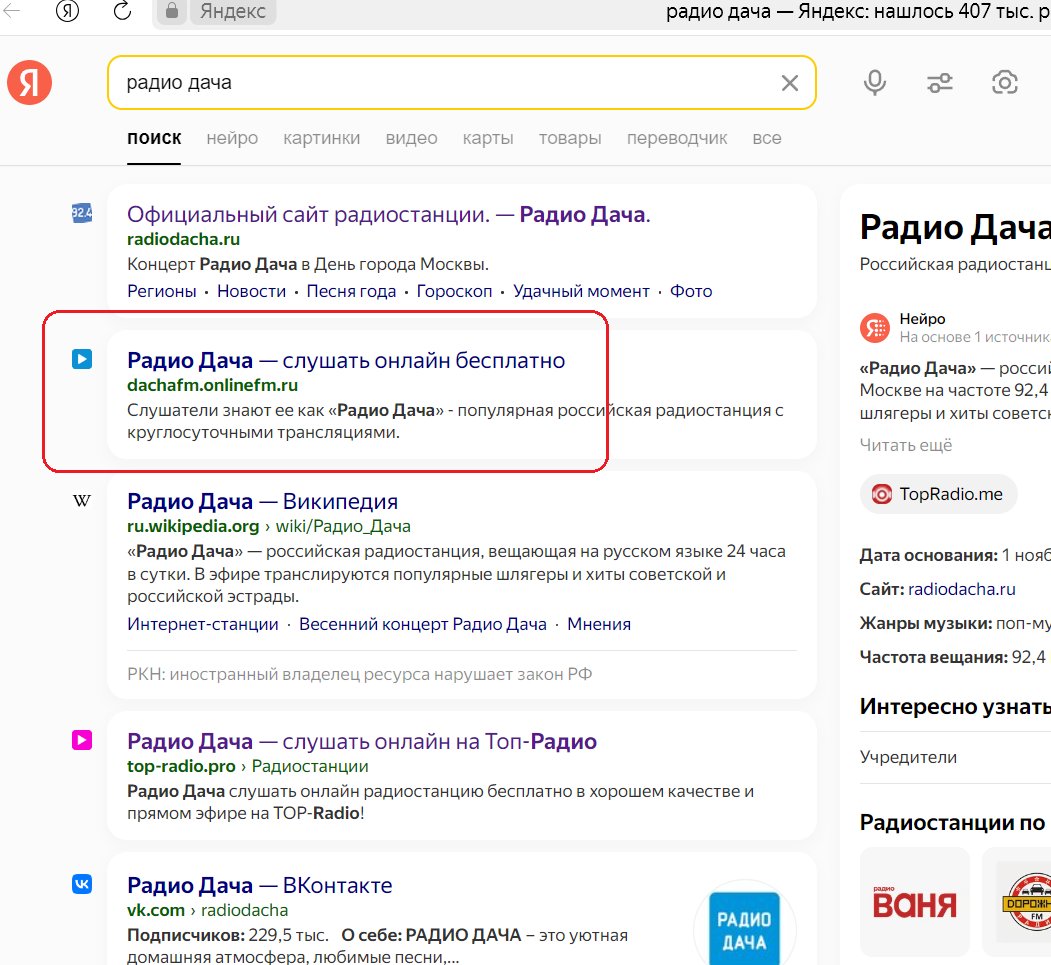Open the Новости sitelink
The width and height of the screenshot is (1051, 965).
251,292
